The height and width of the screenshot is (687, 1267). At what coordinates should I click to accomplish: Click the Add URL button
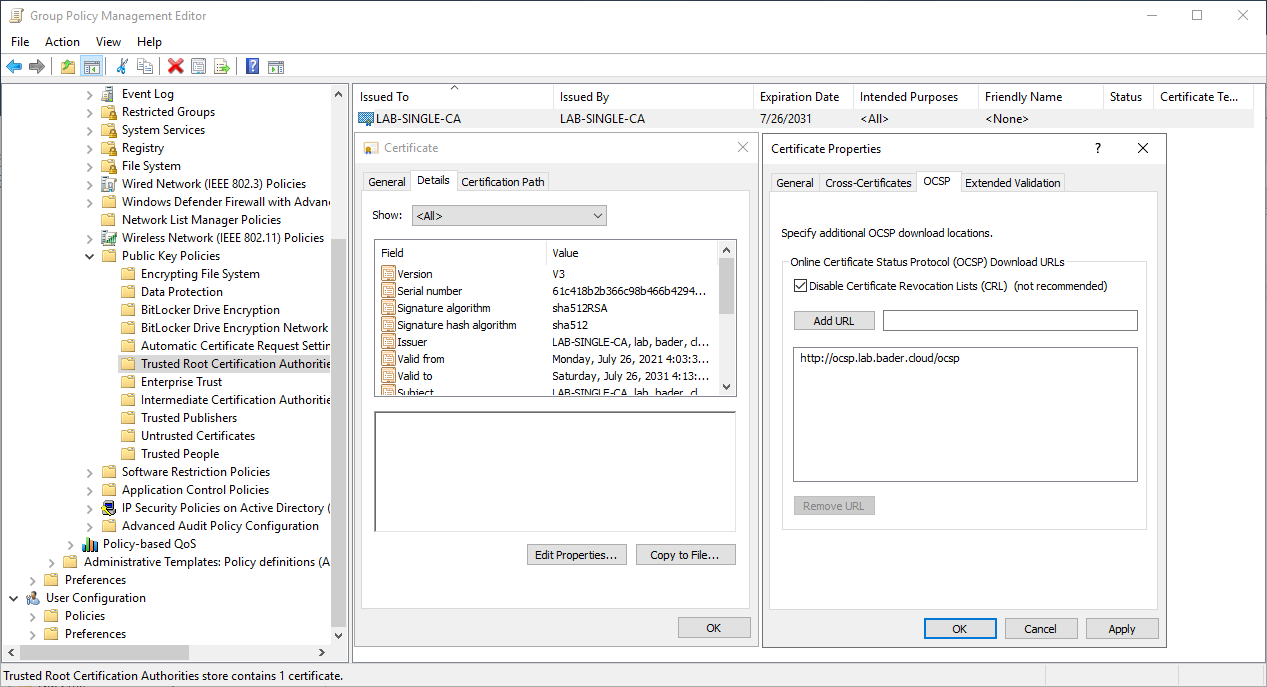[x=834, y=320]
